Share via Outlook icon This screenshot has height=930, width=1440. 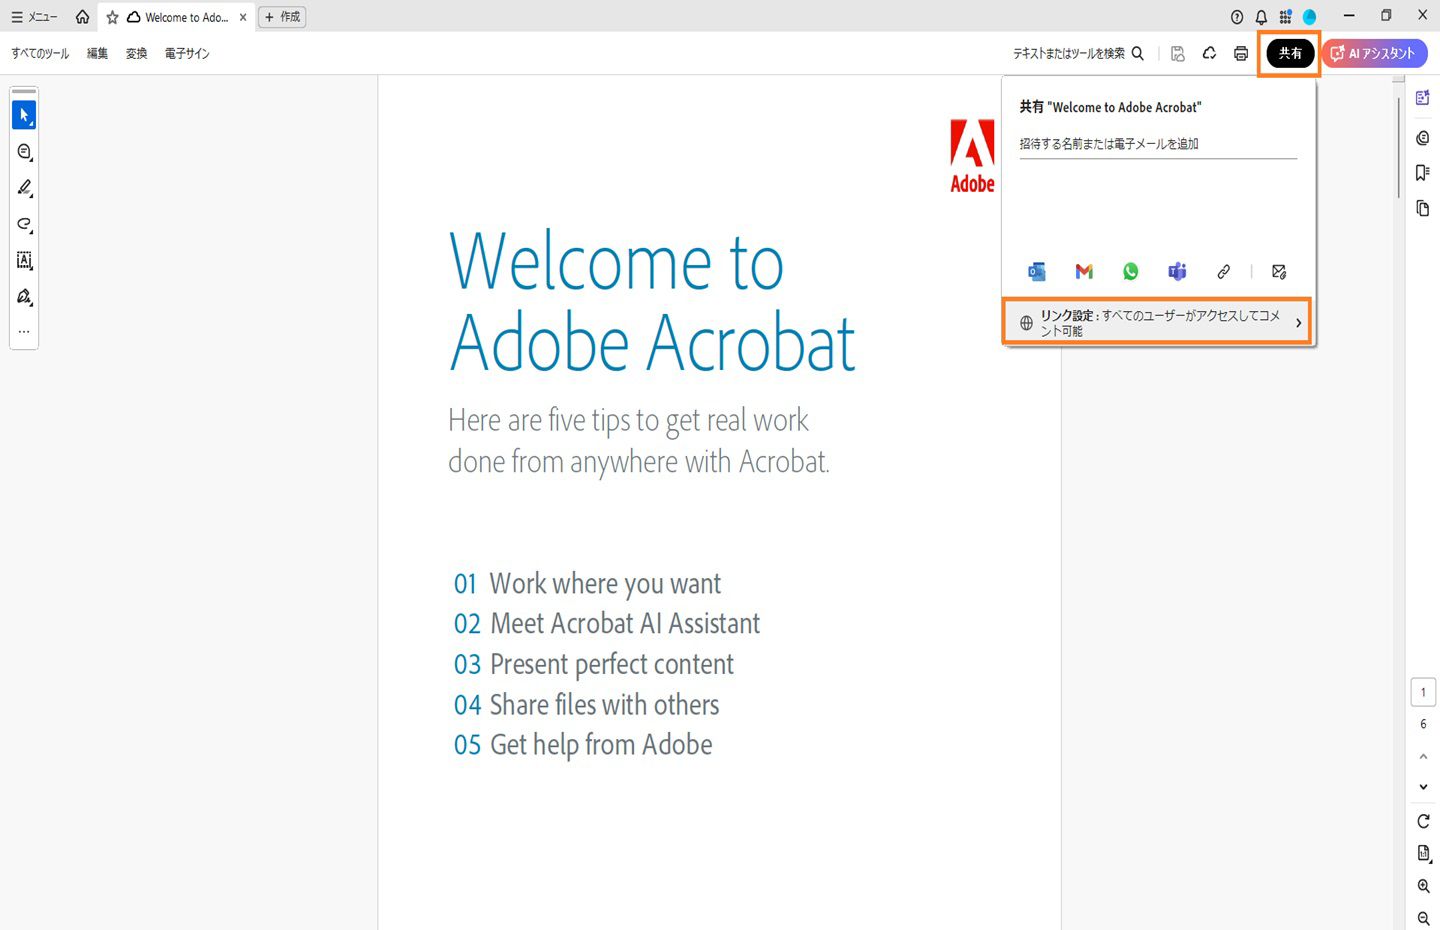click(x=1037, y=272)
